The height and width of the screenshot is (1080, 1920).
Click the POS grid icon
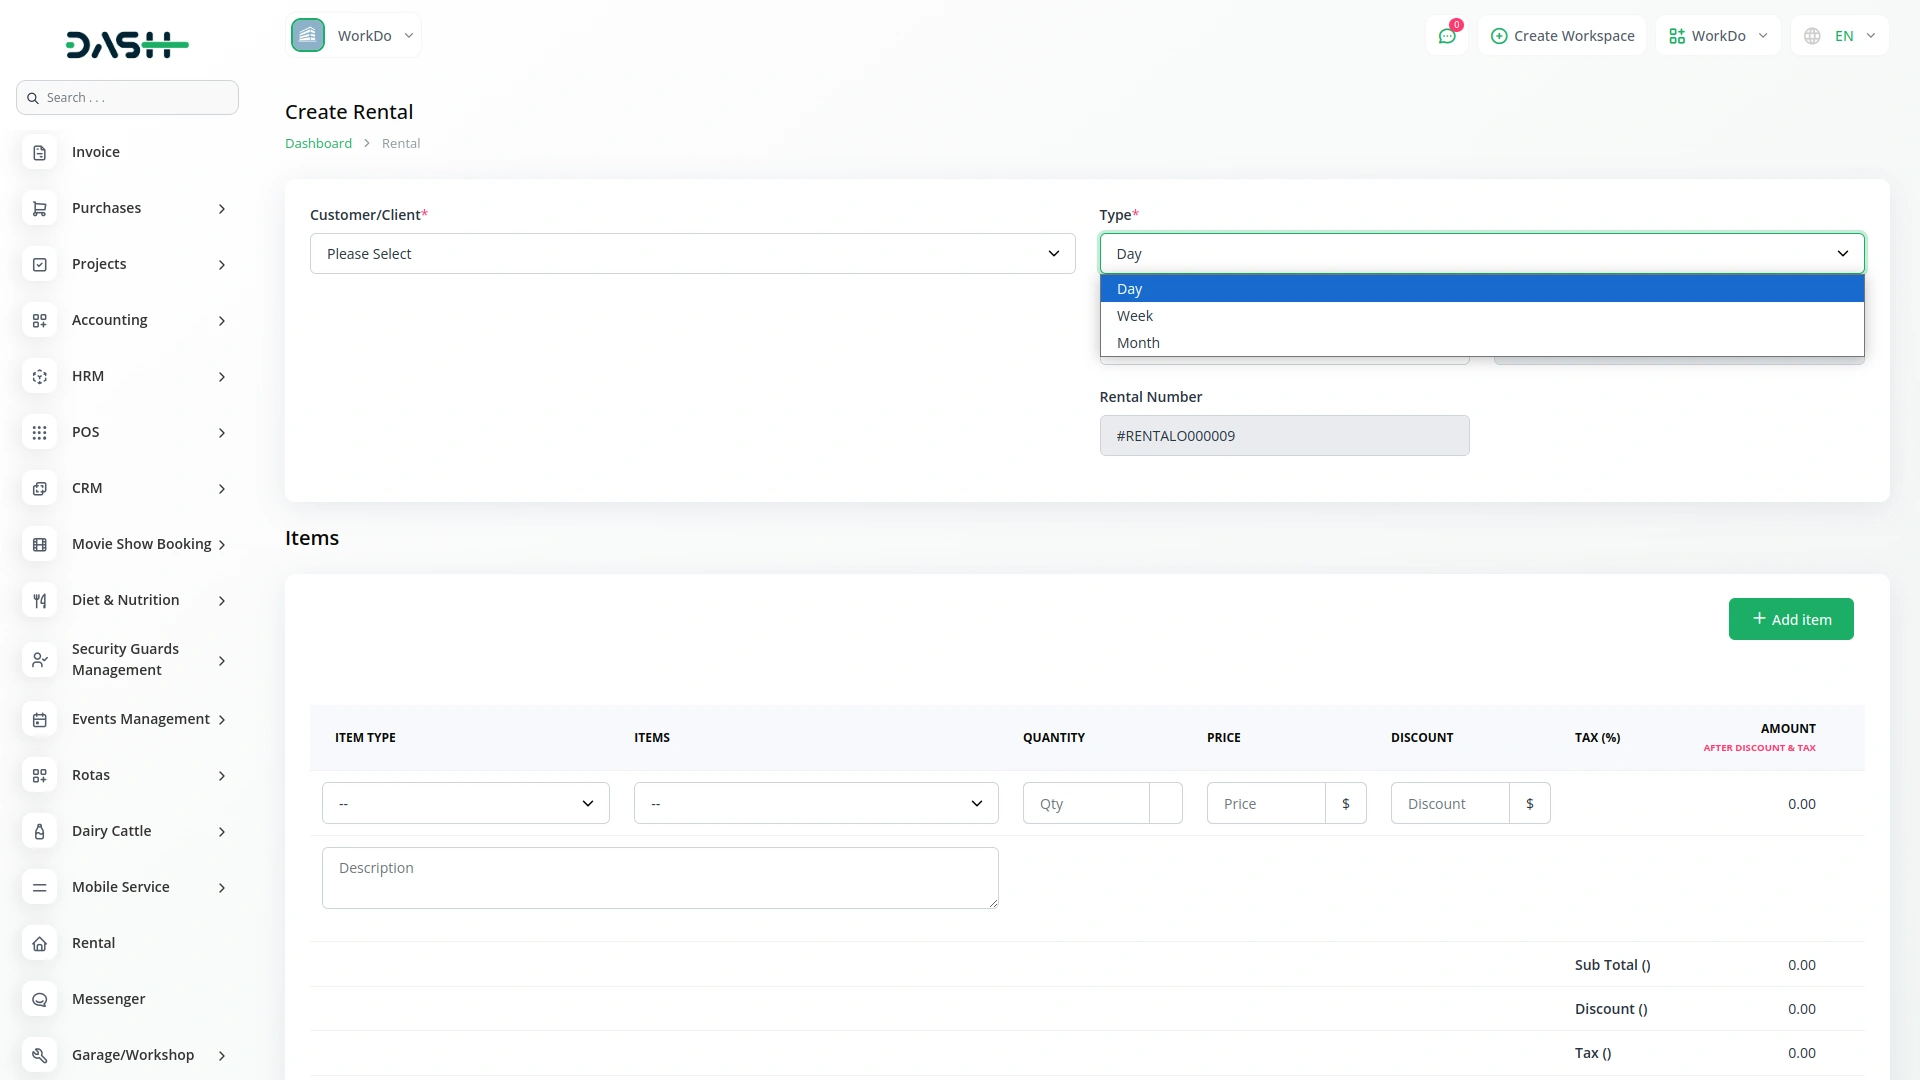tap(40, 433)
